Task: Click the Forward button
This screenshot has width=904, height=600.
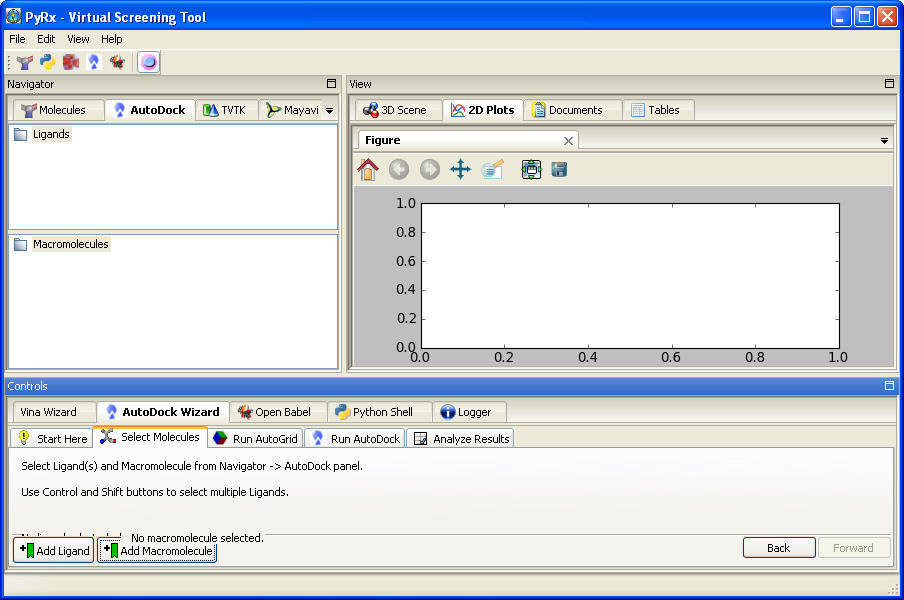Action: (x=853, y=548)
